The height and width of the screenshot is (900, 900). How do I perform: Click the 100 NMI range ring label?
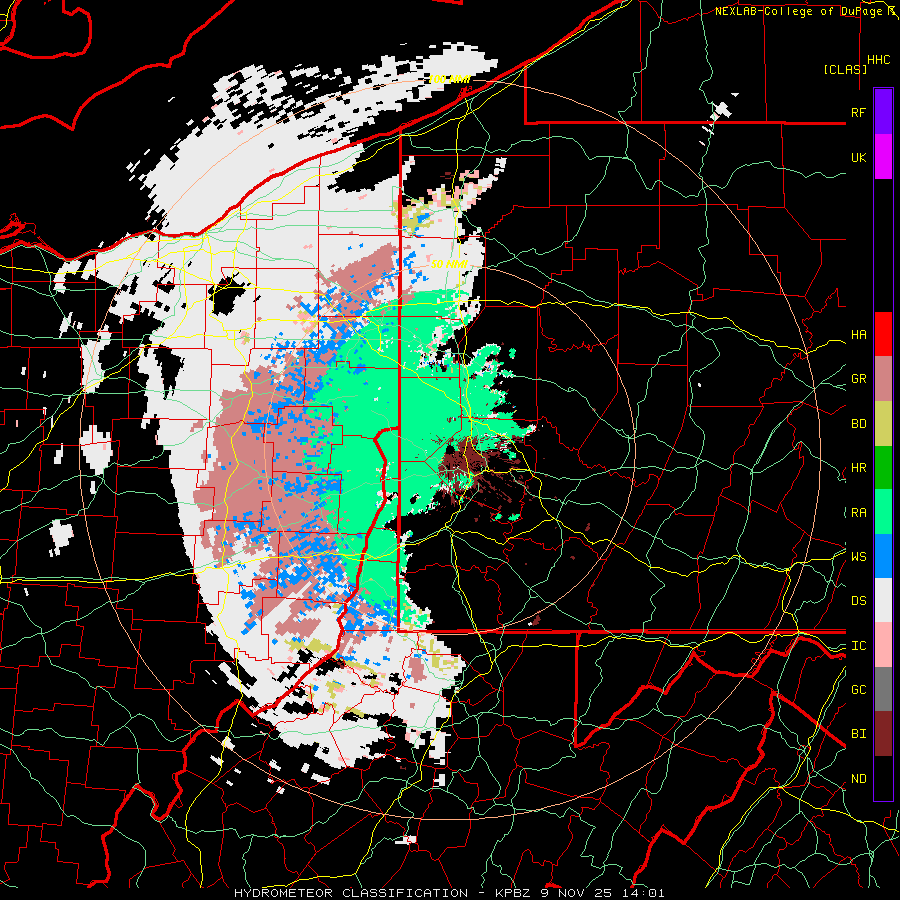[449, 79]
